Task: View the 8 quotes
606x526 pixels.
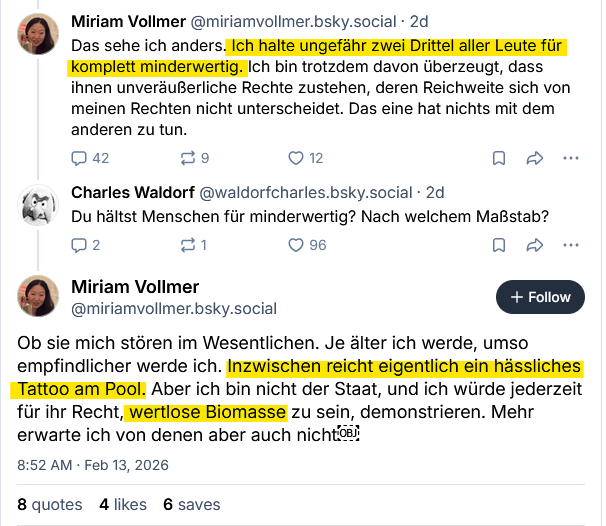Action: (46, 505)
